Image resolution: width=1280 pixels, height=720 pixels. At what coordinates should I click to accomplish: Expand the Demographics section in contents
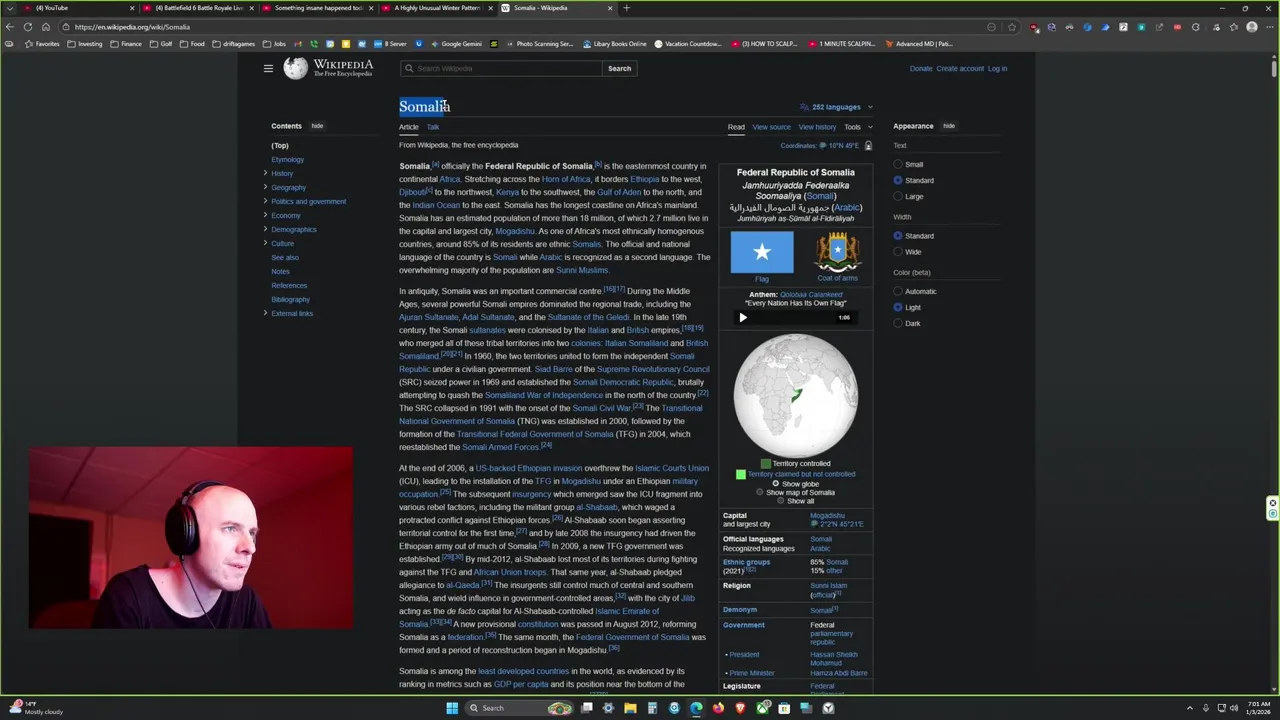(265, 229)
